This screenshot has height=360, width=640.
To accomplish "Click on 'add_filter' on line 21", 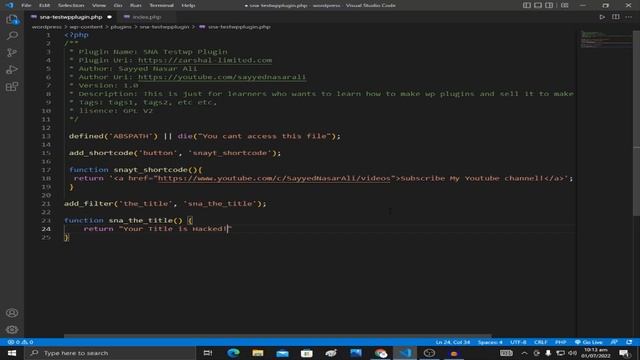I will pos(89,203).
